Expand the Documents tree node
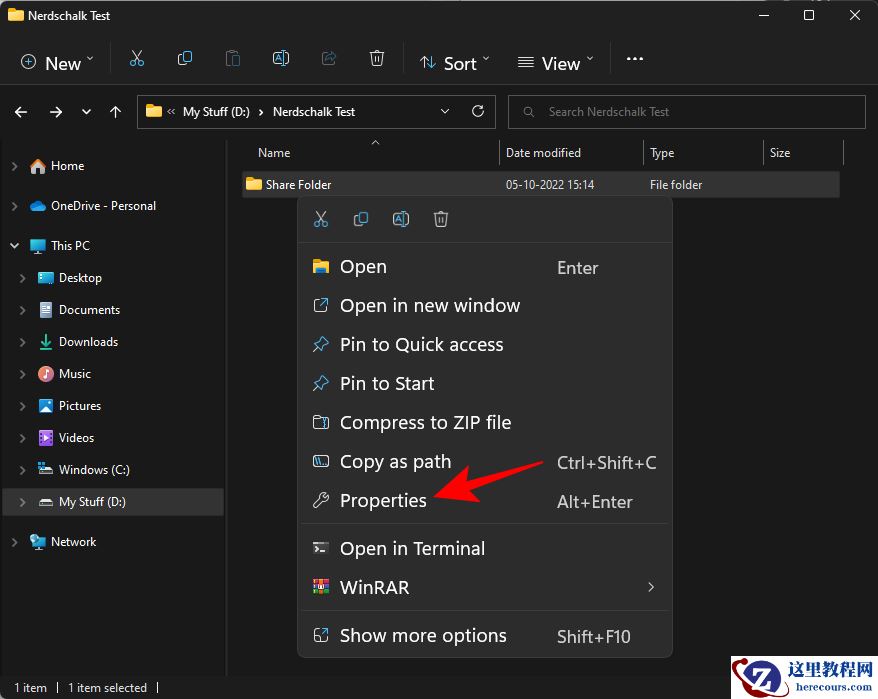The width and height of the screenshot is (878, 699). coord(22,310)
